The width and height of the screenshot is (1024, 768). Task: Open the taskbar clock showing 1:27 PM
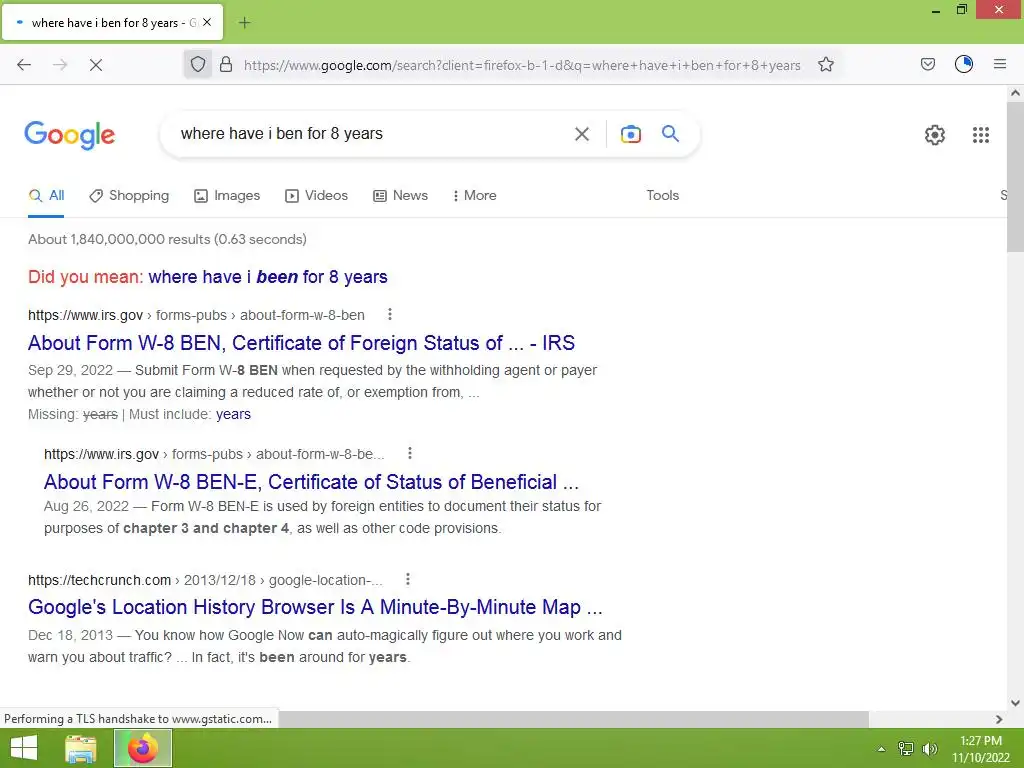coord(981,748)
